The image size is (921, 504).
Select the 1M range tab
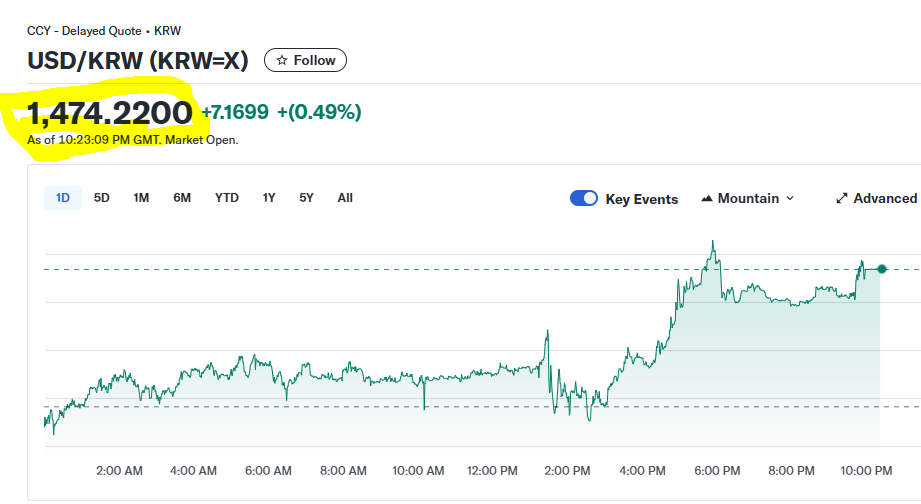click(141, 198)
